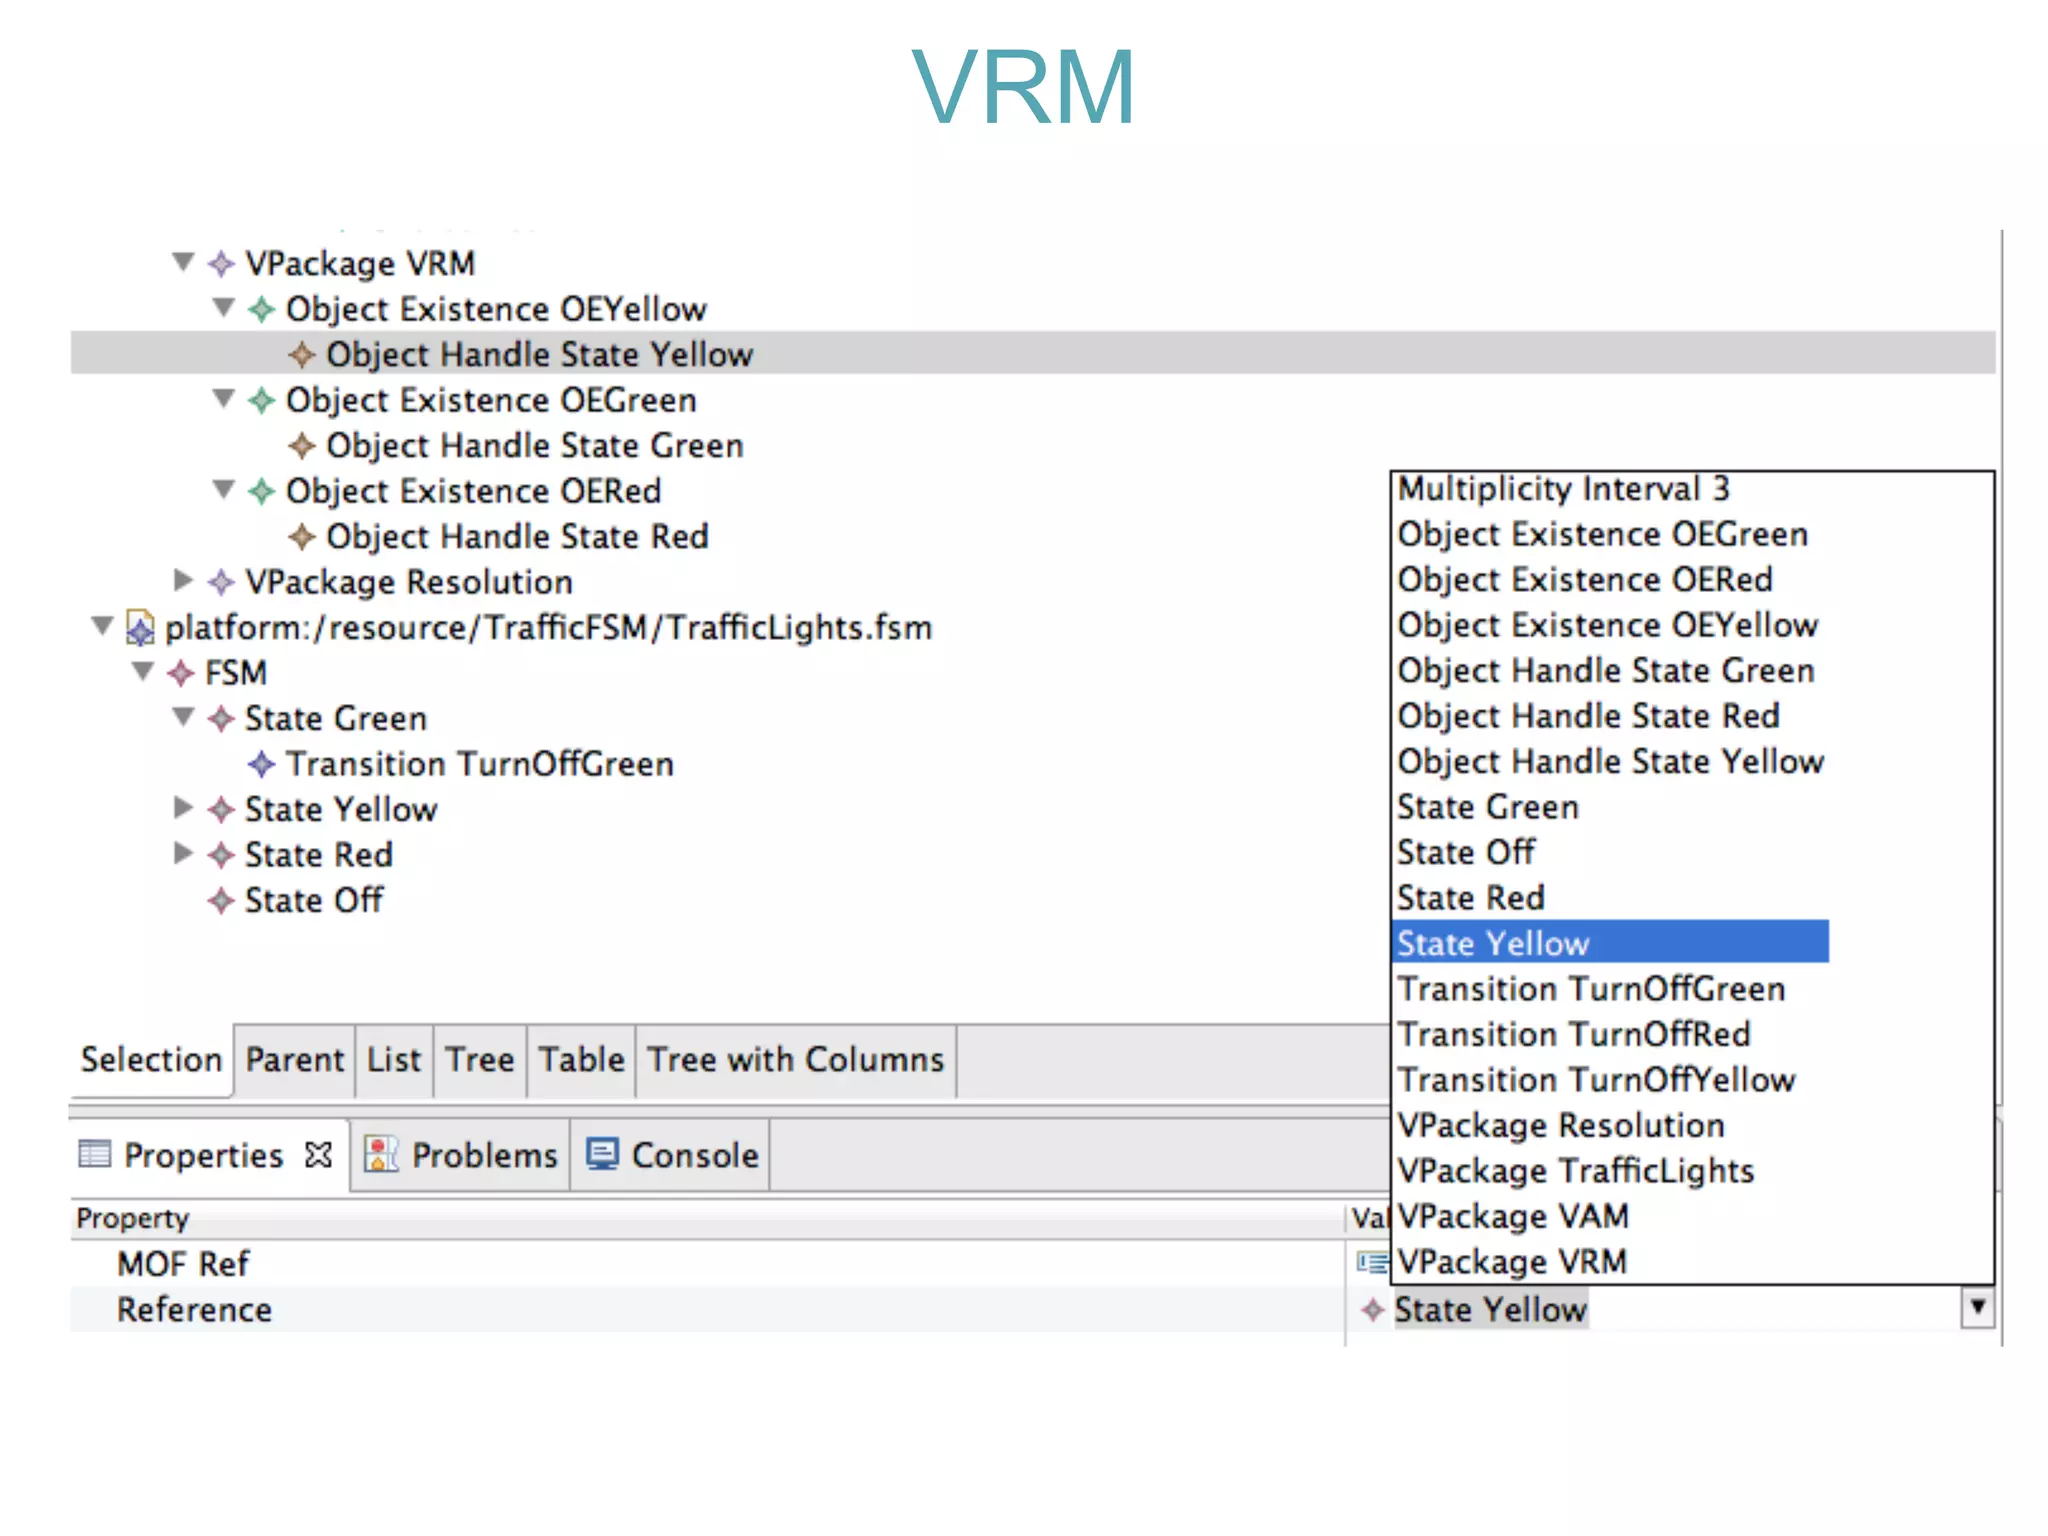
Task: Switch to the Tree tab
Action: (480, 1060)
